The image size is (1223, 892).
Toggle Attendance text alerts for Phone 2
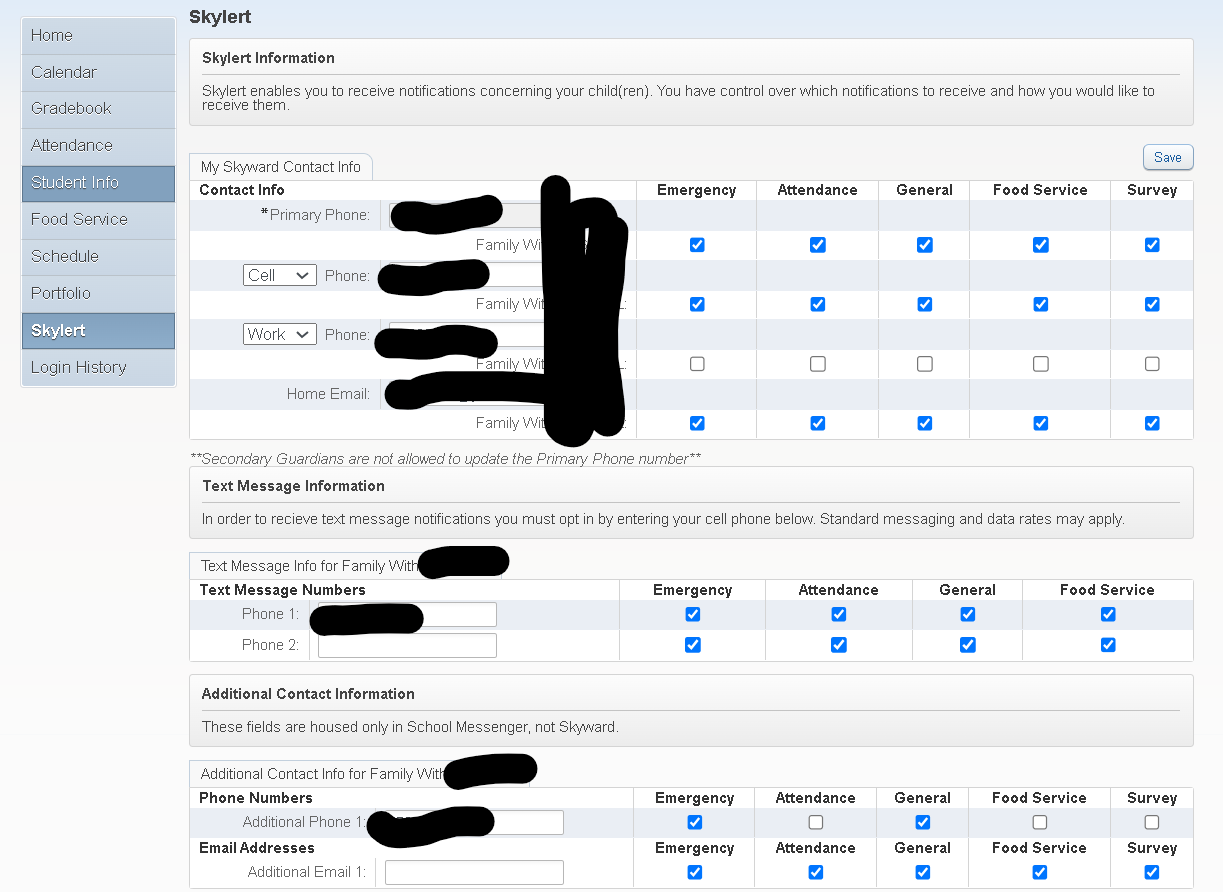[x=839, y=645]
